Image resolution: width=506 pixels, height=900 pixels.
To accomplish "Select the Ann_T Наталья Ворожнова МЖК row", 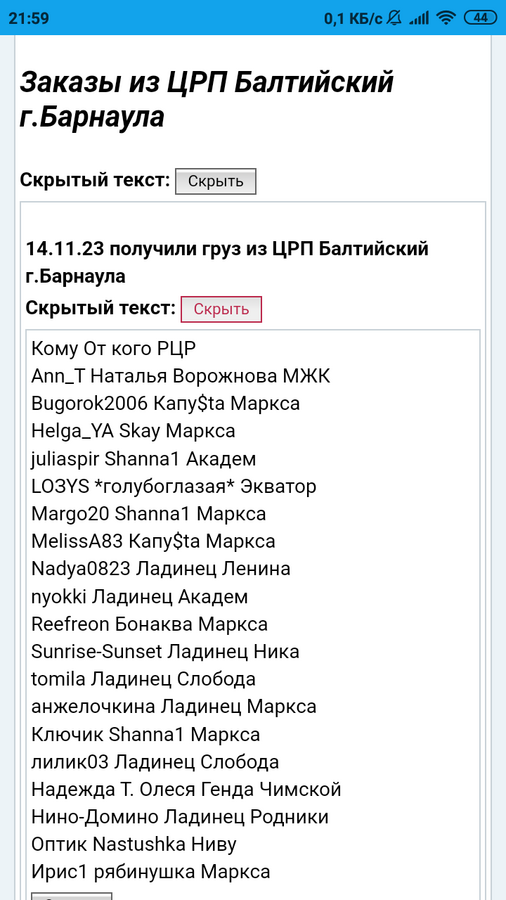I will (x=181, y=376).
